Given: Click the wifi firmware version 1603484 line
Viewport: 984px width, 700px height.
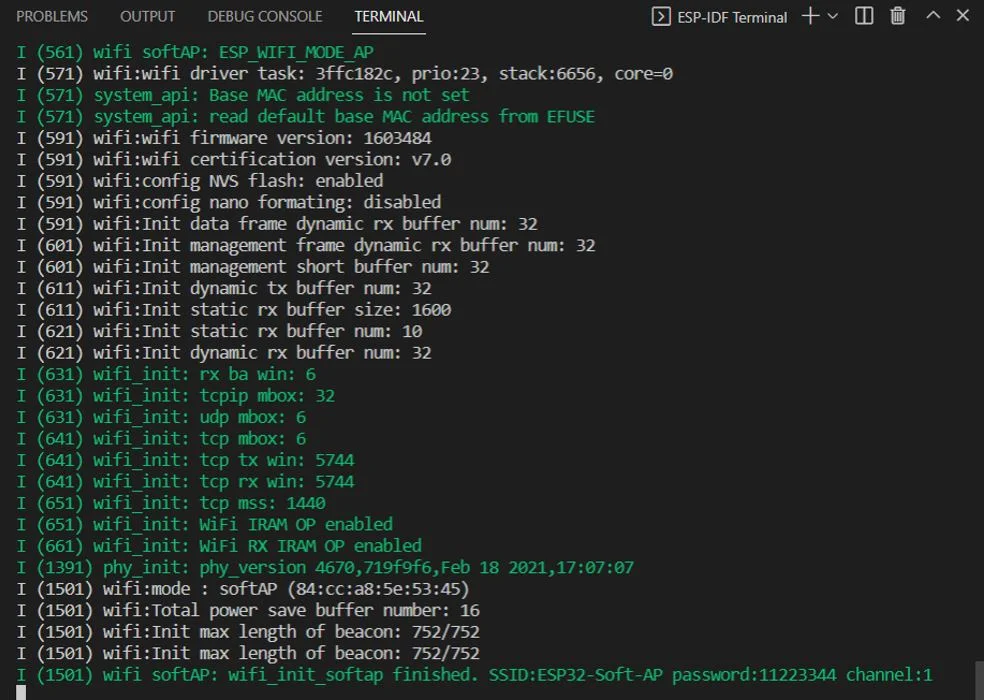Looking at the screenshot, I should [224, 138].
